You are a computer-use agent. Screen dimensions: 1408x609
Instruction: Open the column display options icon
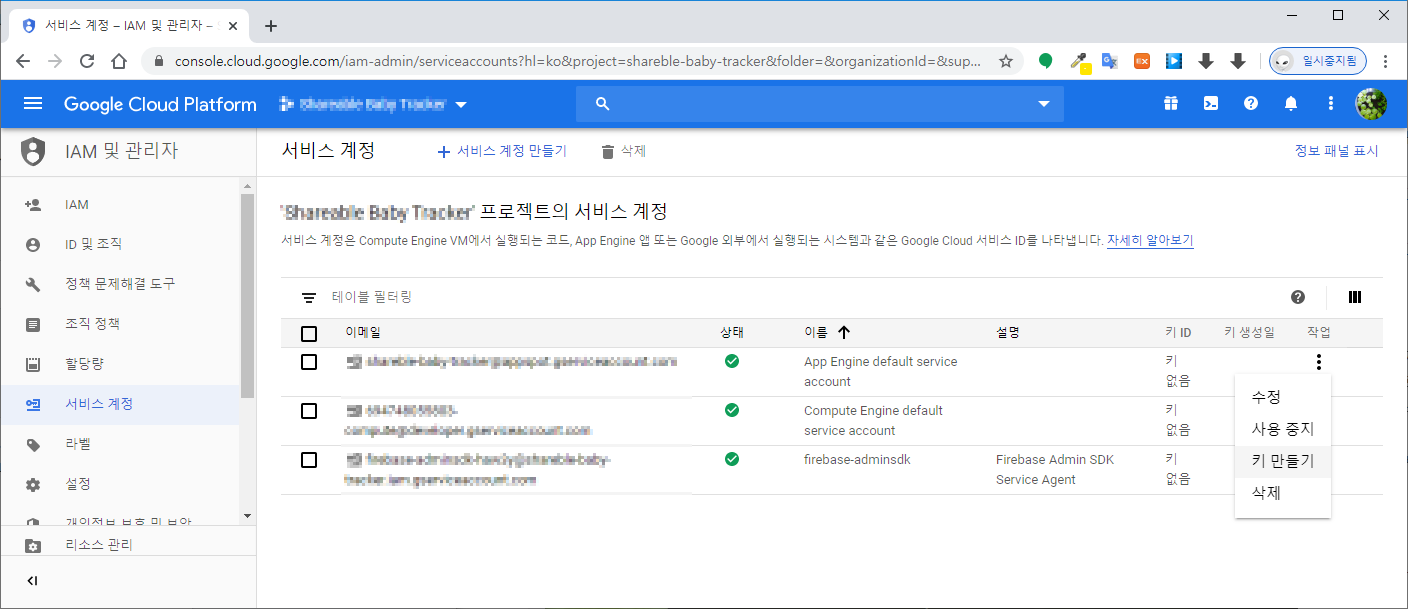click(1355, 297)
